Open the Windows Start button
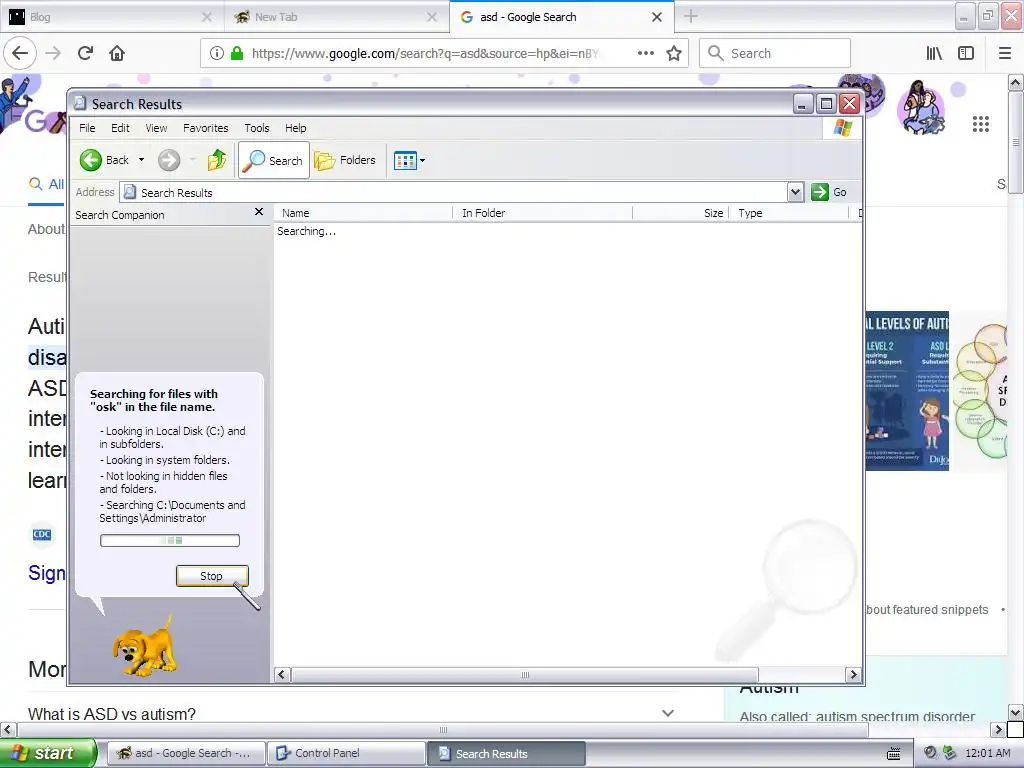 point(48,753)
